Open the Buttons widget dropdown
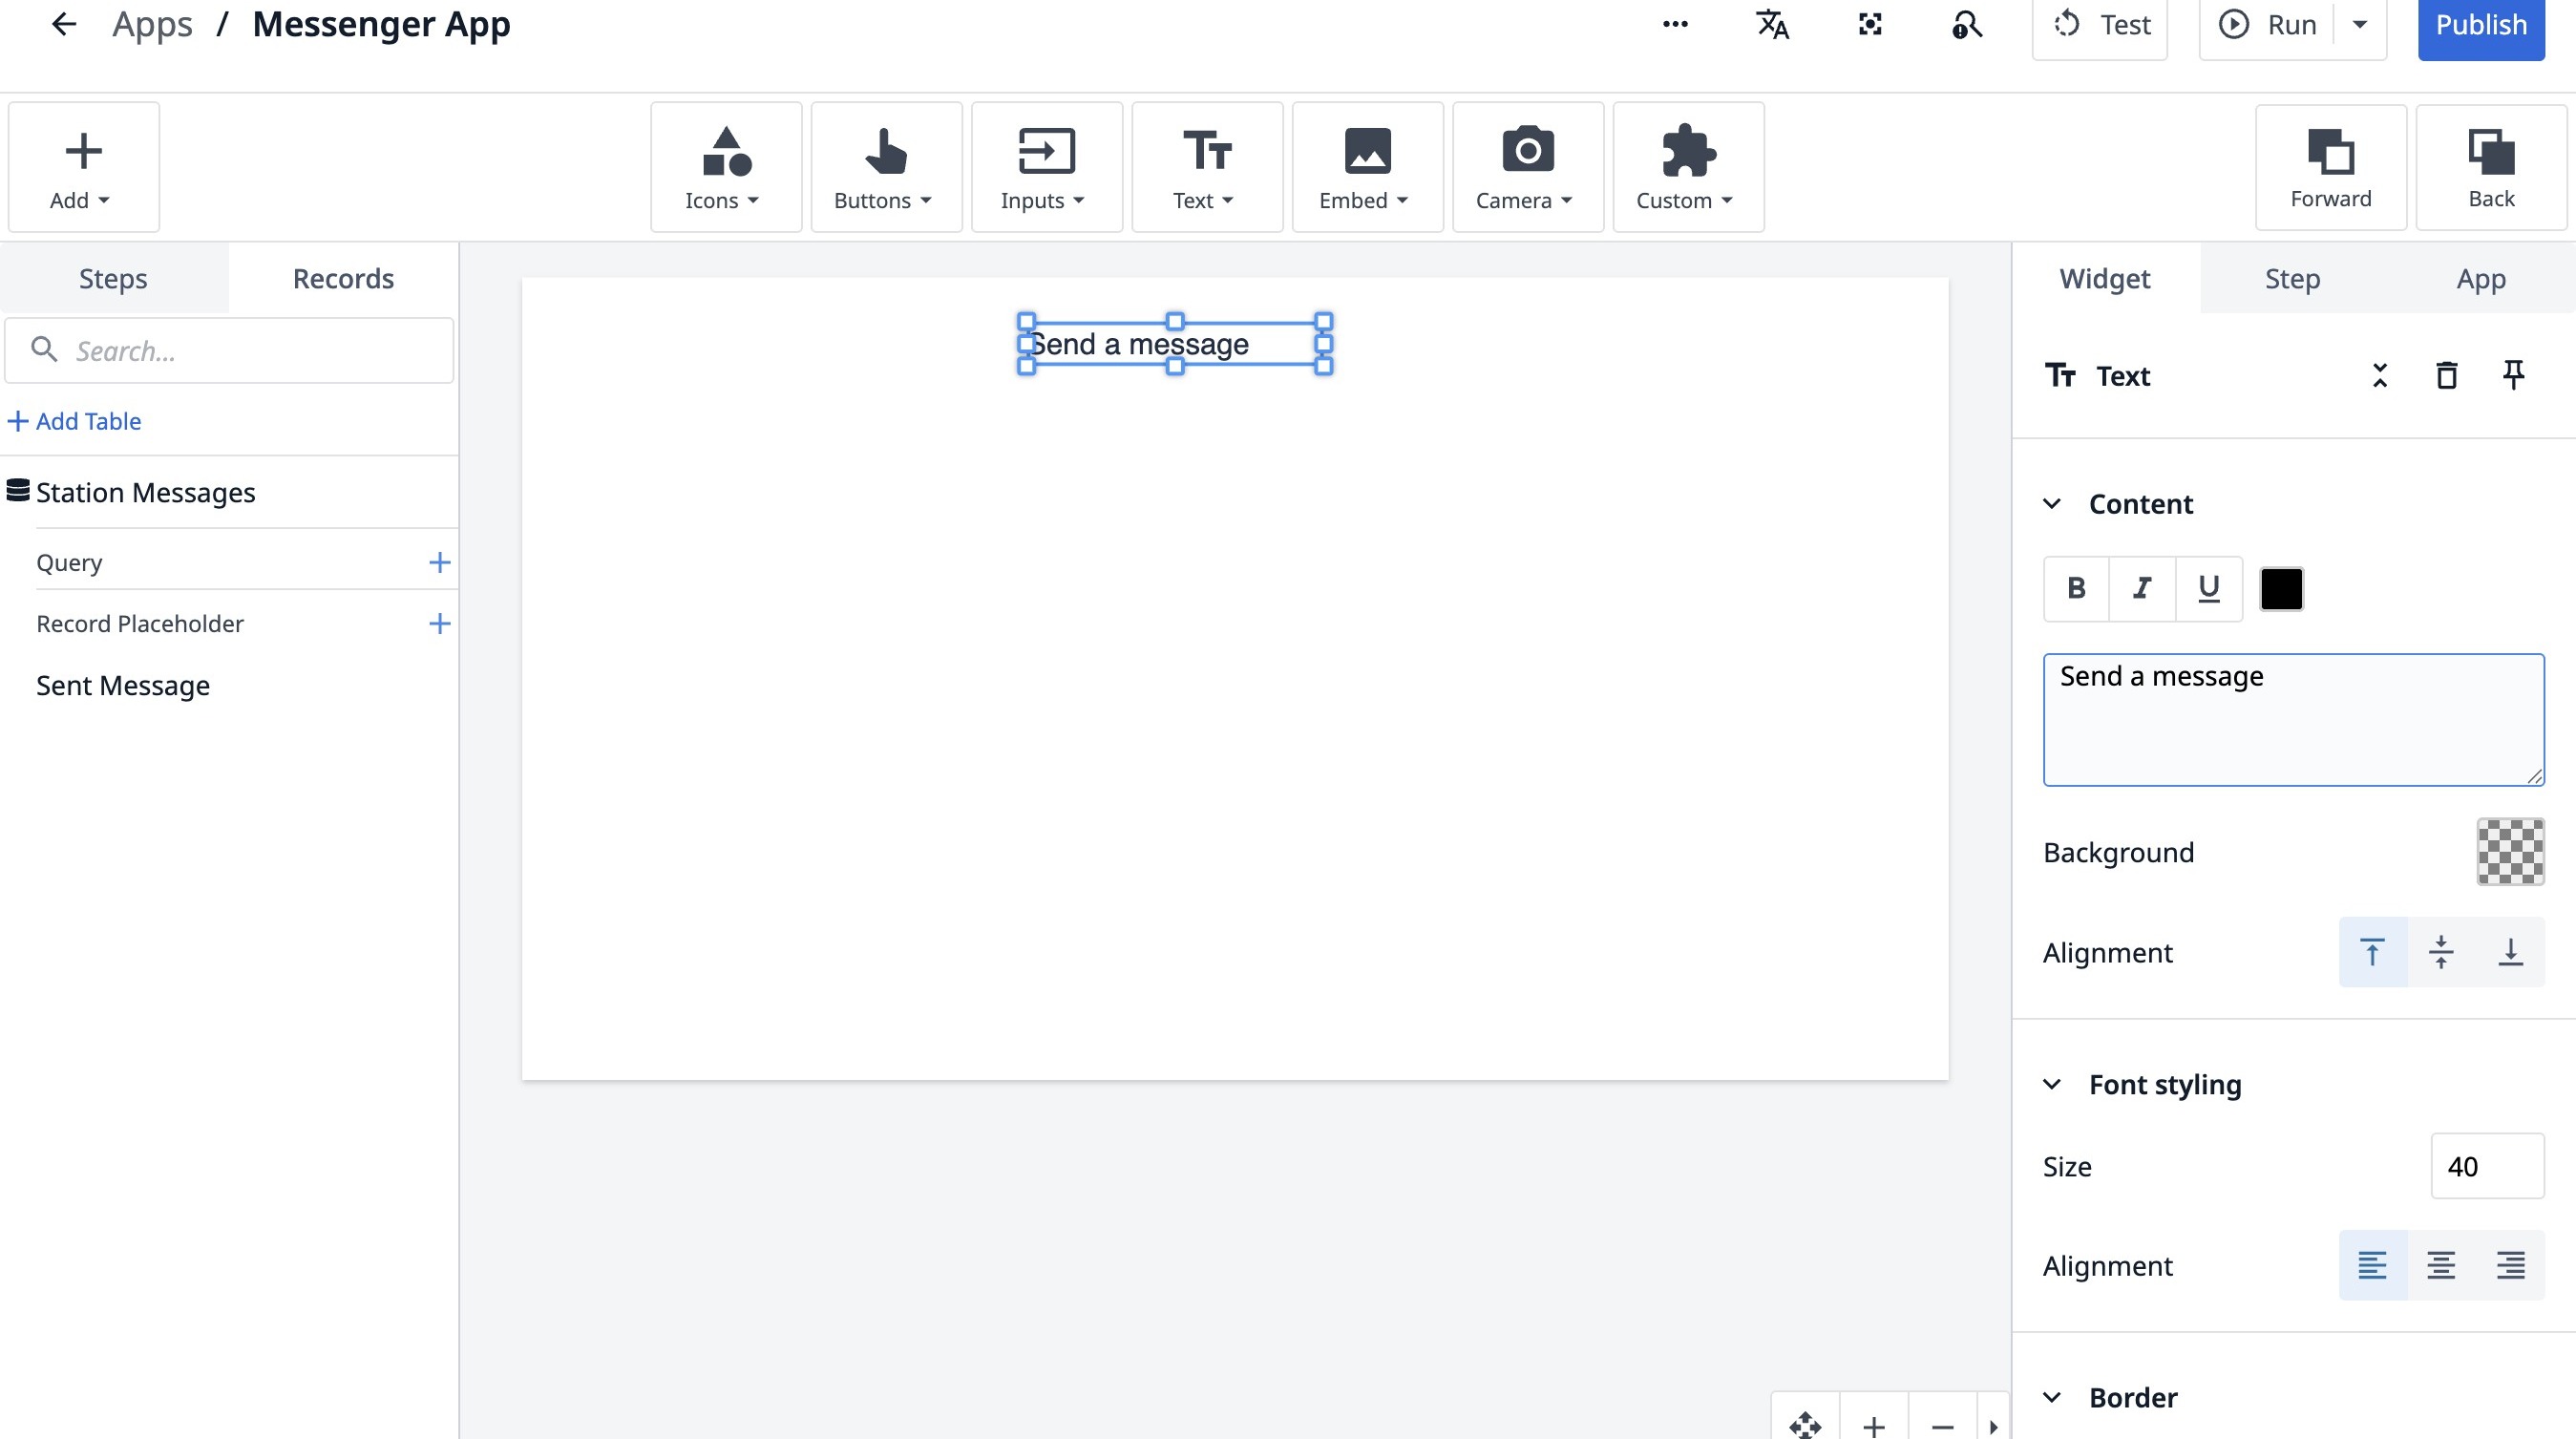Screen dimensions: 2576x1439 coord(885,167)
